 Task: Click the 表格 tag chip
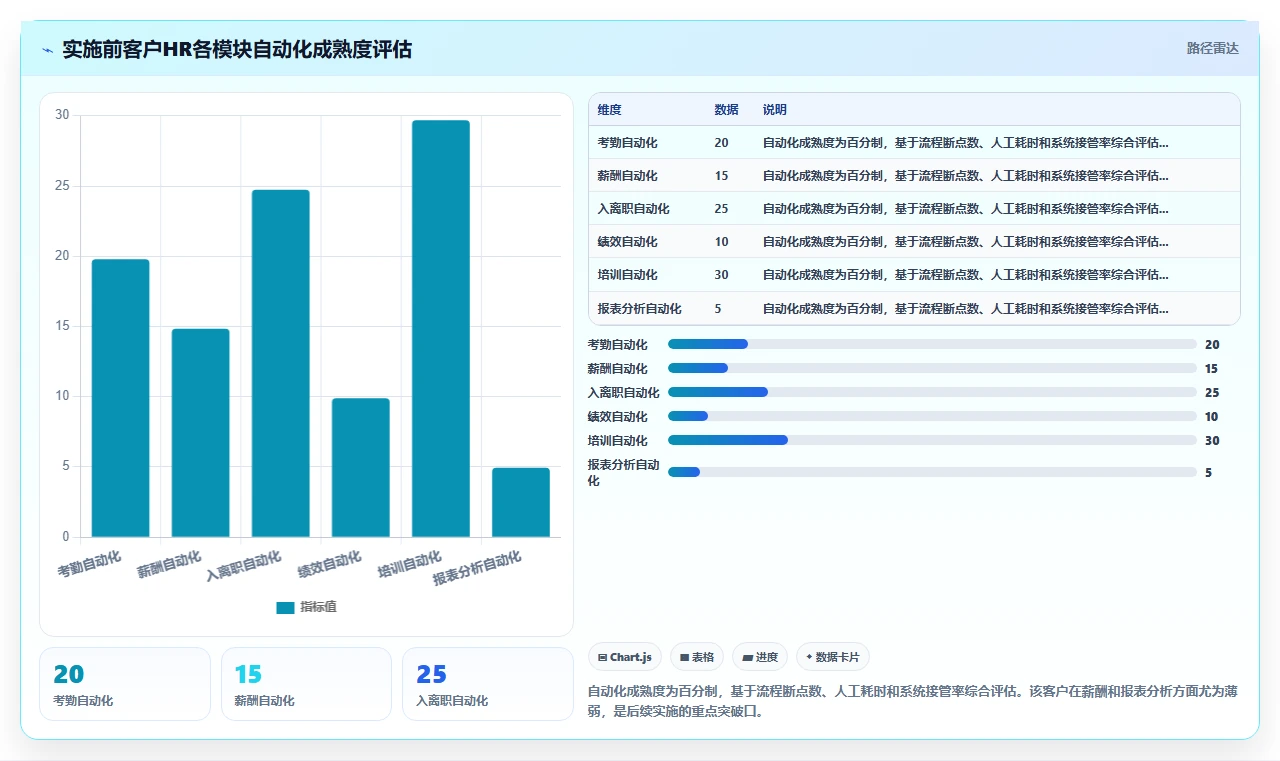pos(697,657)
